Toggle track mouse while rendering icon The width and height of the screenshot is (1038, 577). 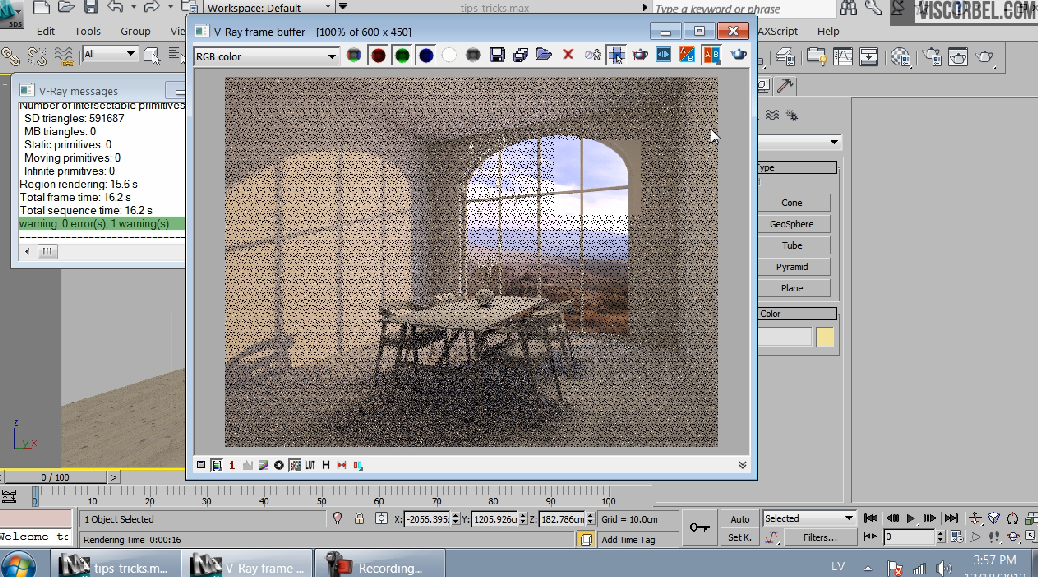(616, 56)
